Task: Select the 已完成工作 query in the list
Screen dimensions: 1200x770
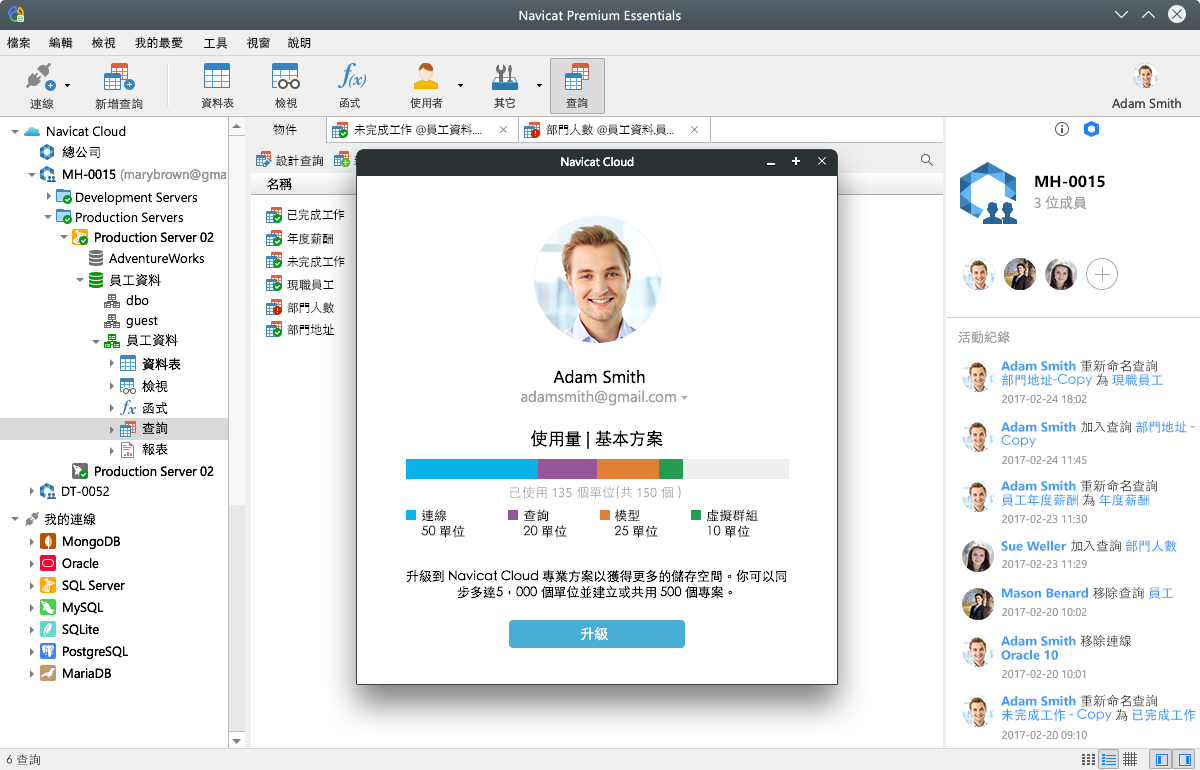Action: pos(305,215)
